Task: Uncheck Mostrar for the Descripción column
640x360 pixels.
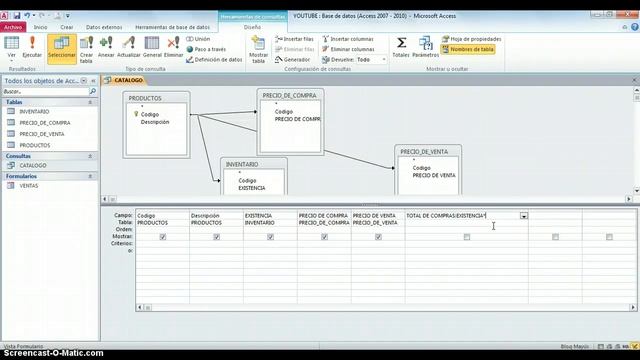Action: point(217,237)
